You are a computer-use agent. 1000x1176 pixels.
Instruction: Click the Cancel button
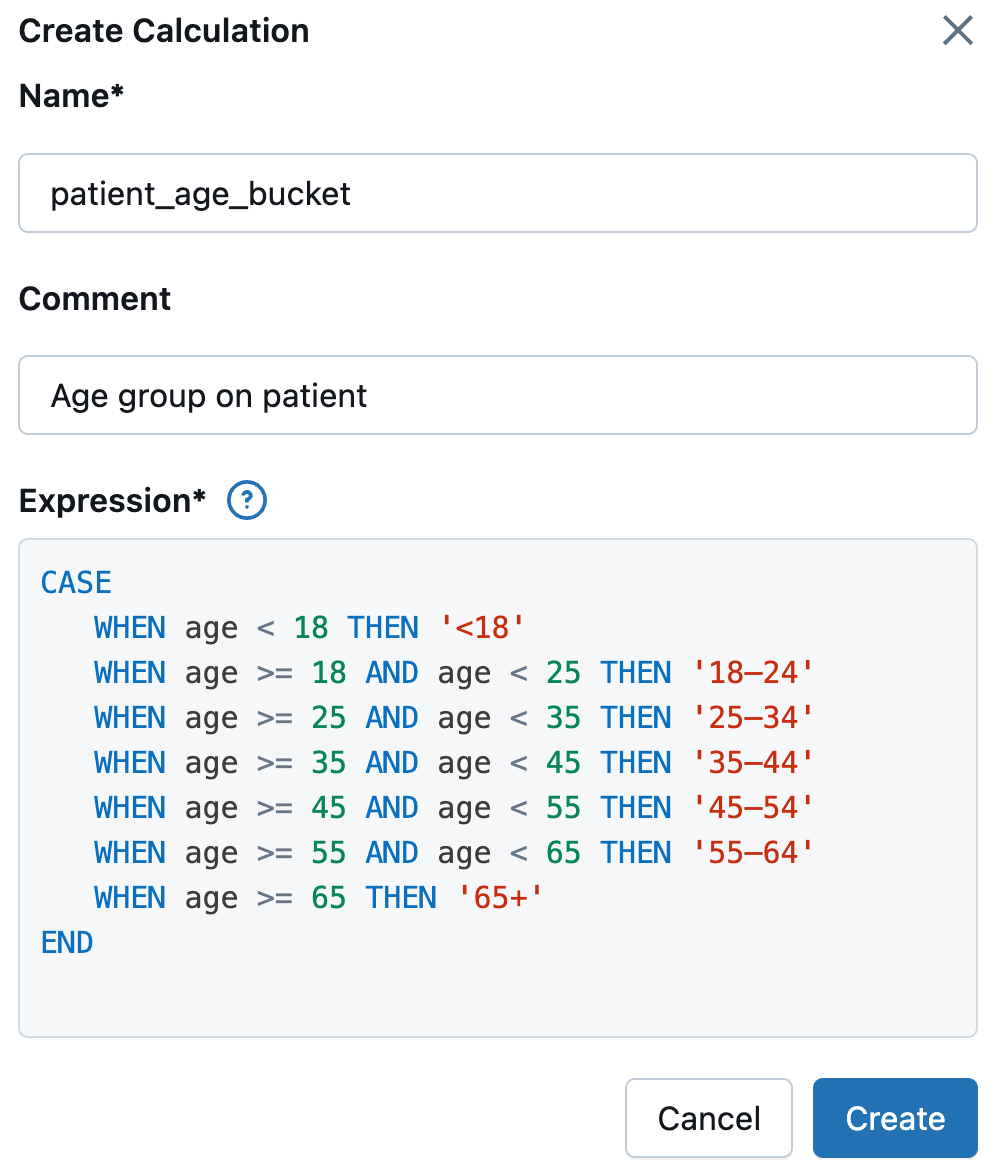coord(708,1118)
